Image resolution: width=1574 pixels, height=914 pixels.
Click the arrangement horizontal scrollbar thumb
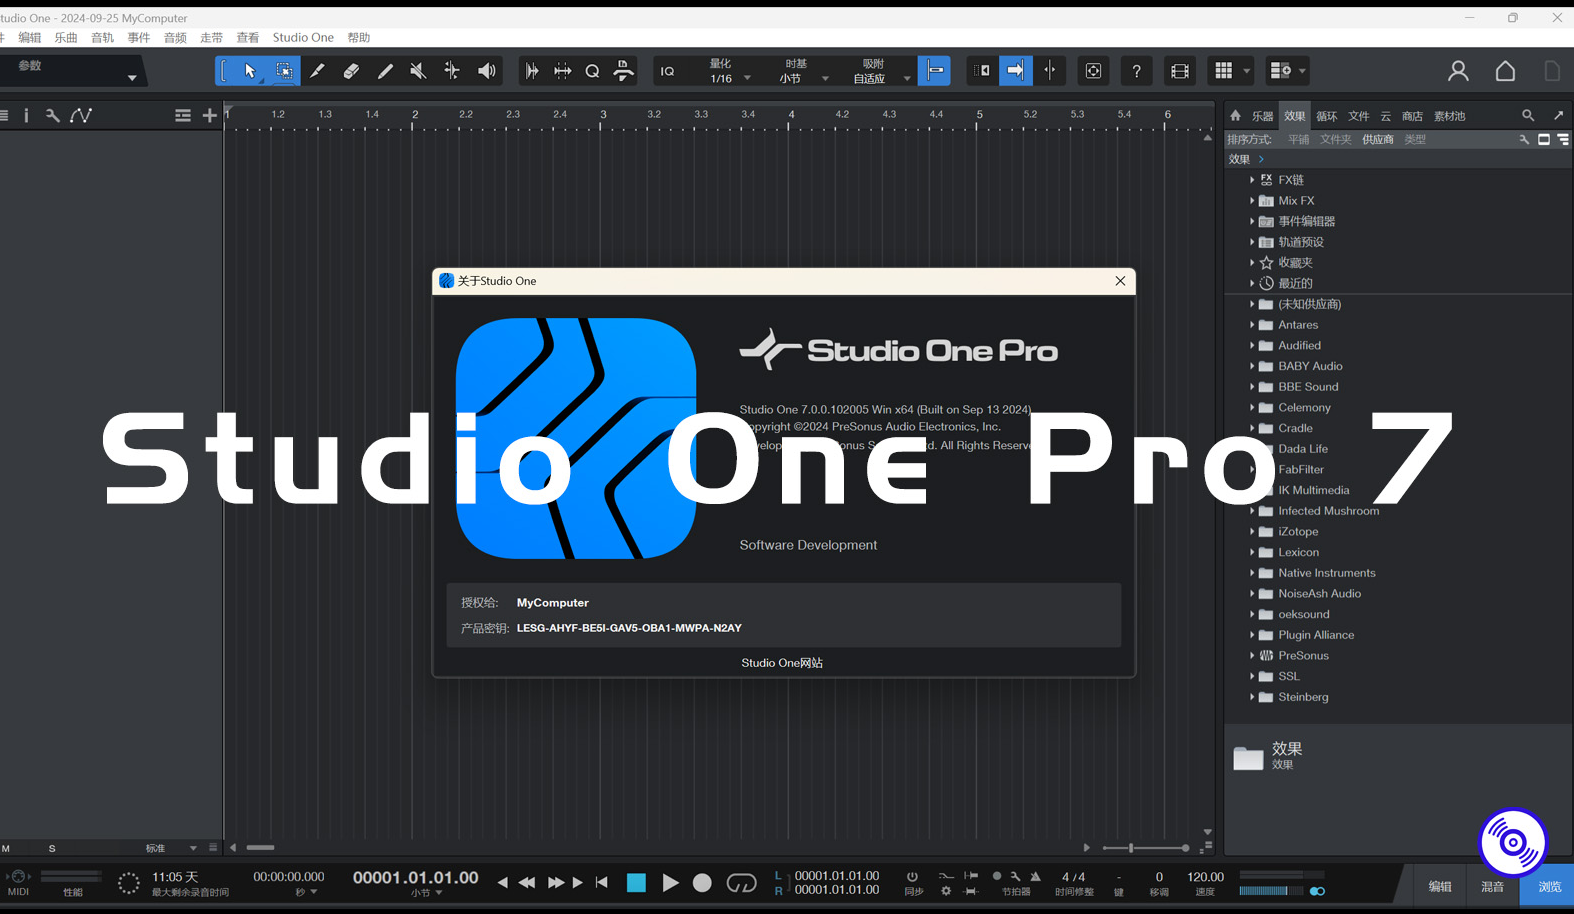click(x=260, y=848)
